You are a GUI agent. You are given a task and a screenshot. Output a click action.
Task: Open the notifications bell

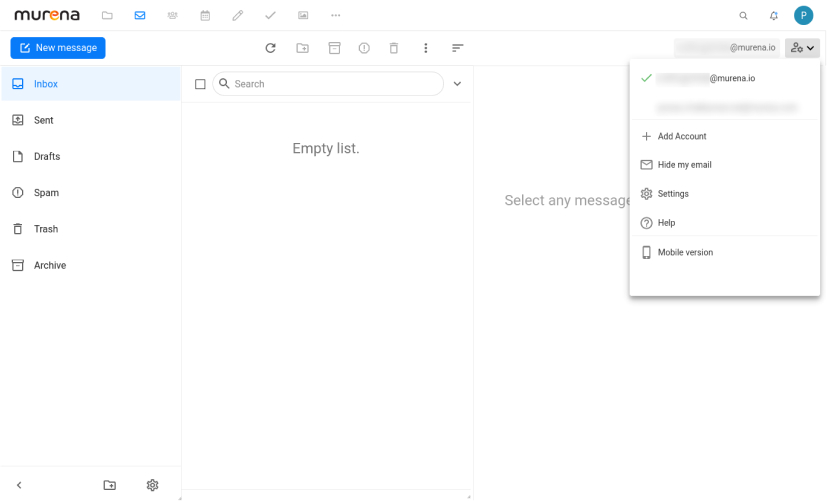[x=773, y=16]
